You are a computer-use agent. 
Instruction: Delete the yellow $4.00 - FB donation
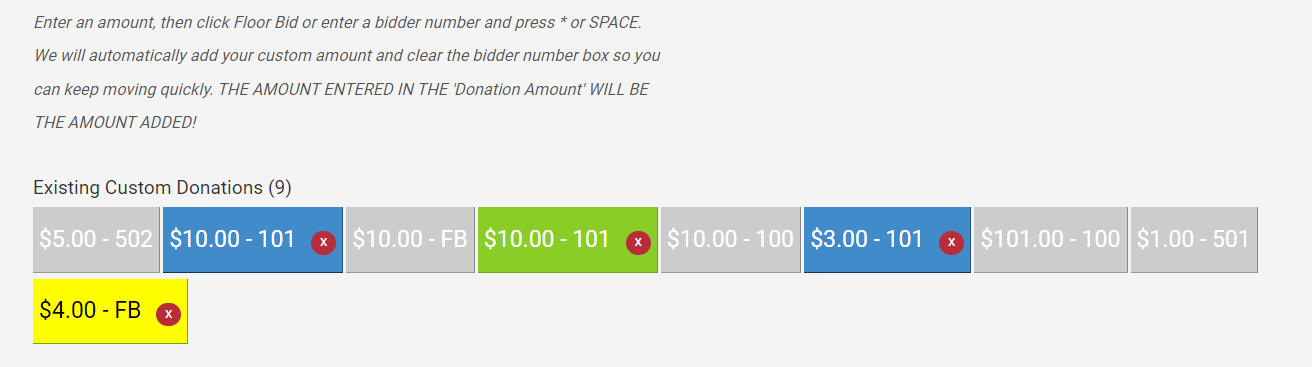click(x=169, y=314)
